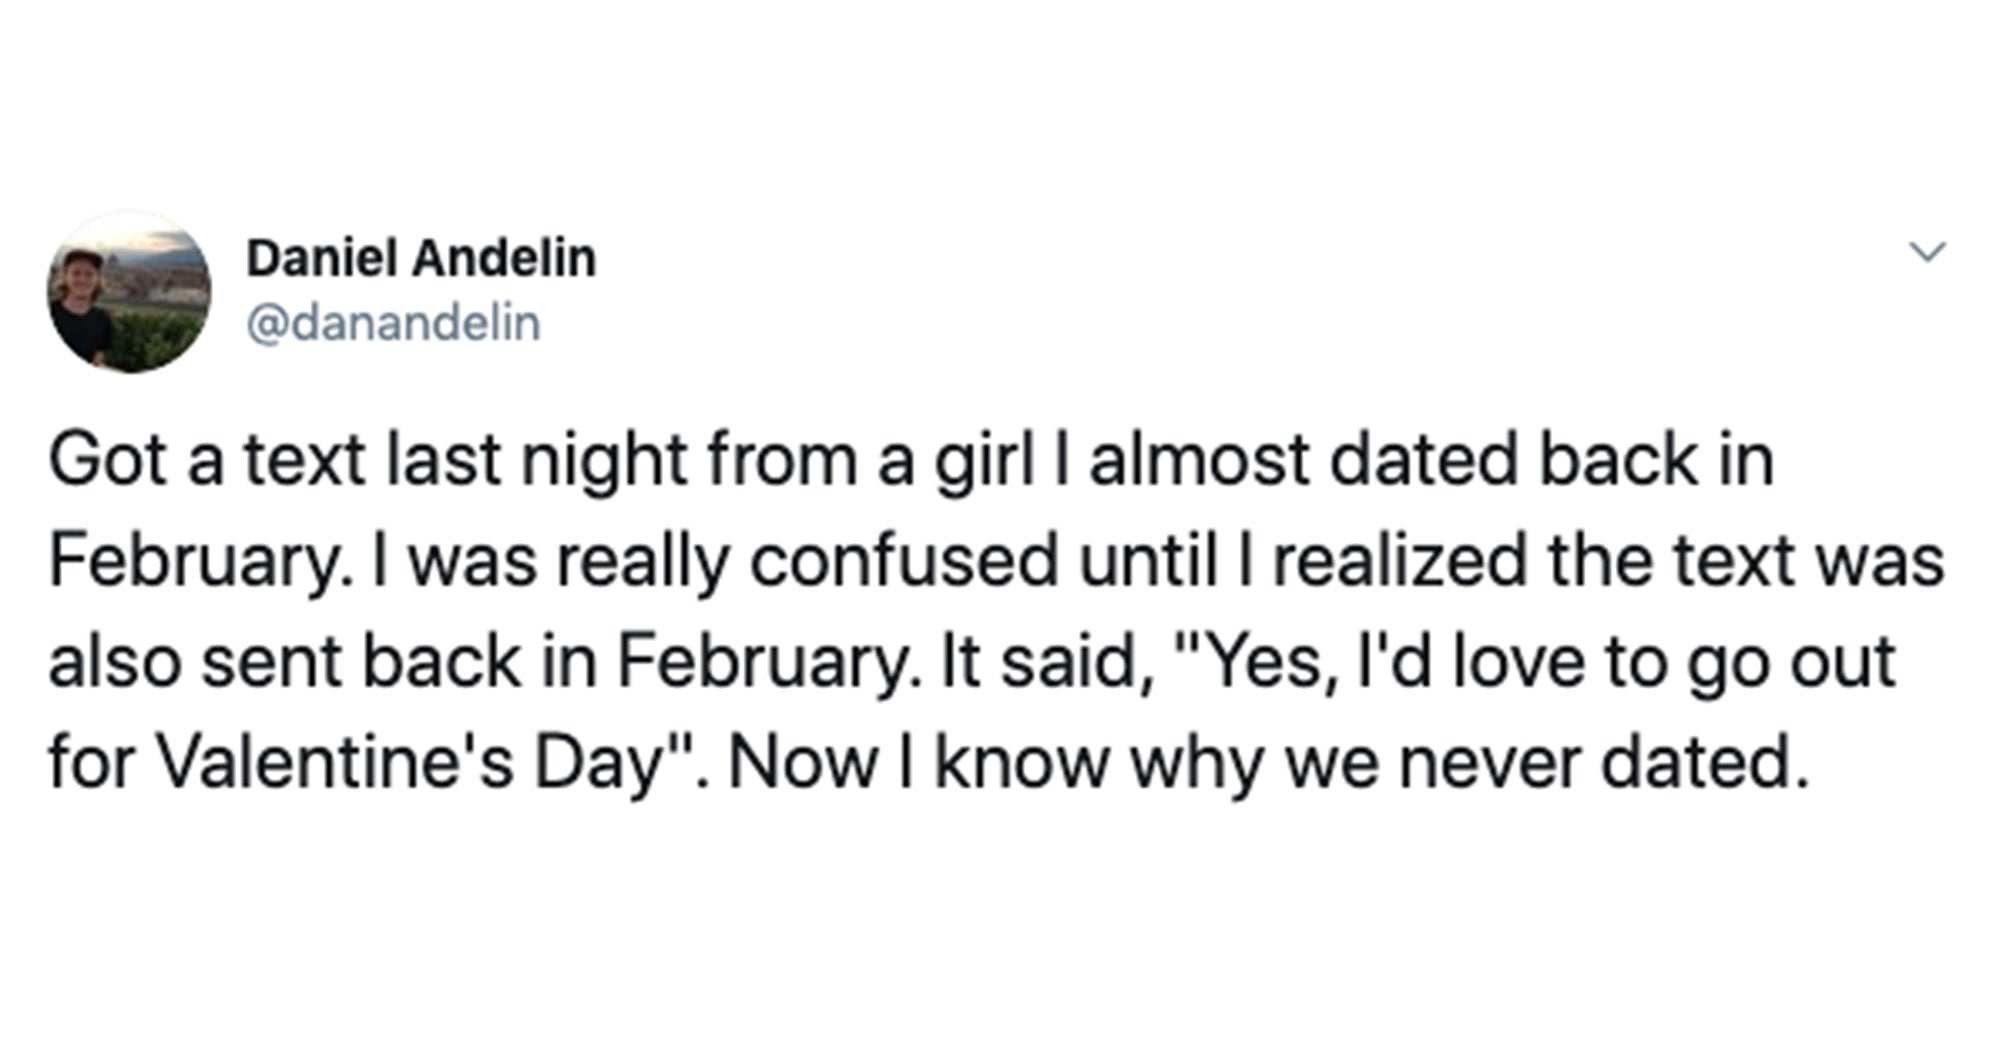
Task: Click "go out" at the third line's end
Action: [x=1792, y=664]
